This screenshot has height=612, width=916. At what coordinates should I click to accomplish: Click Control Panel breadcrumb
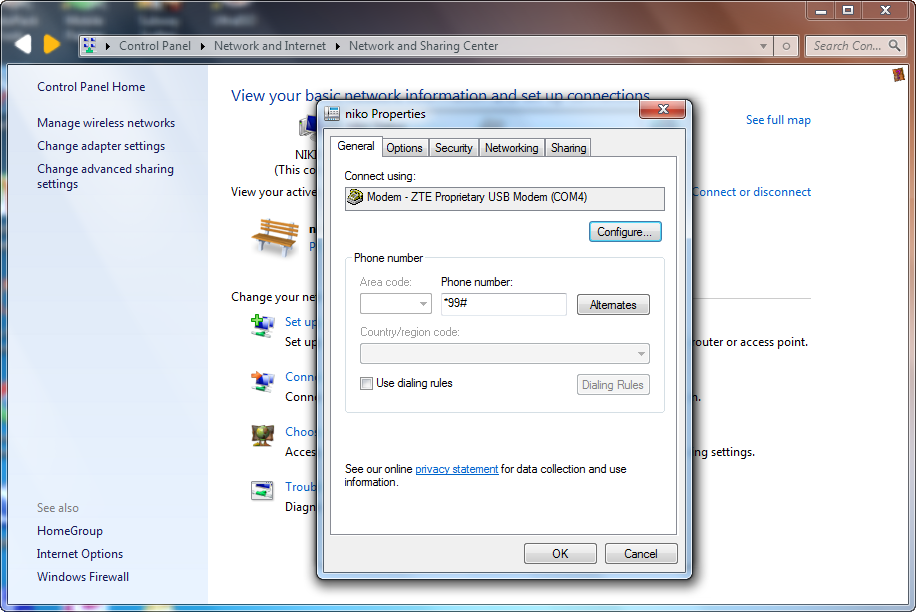(155, 46)
